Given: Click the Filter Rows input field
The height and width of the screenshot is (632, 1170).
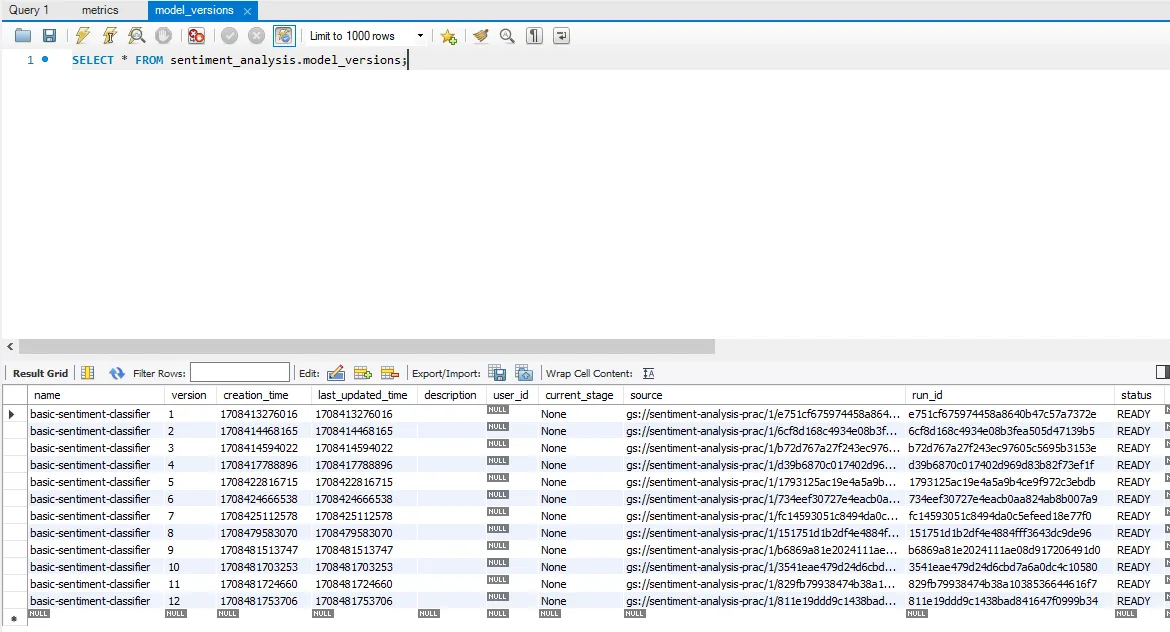Looking at the screenshot, I should coord(240,373).
